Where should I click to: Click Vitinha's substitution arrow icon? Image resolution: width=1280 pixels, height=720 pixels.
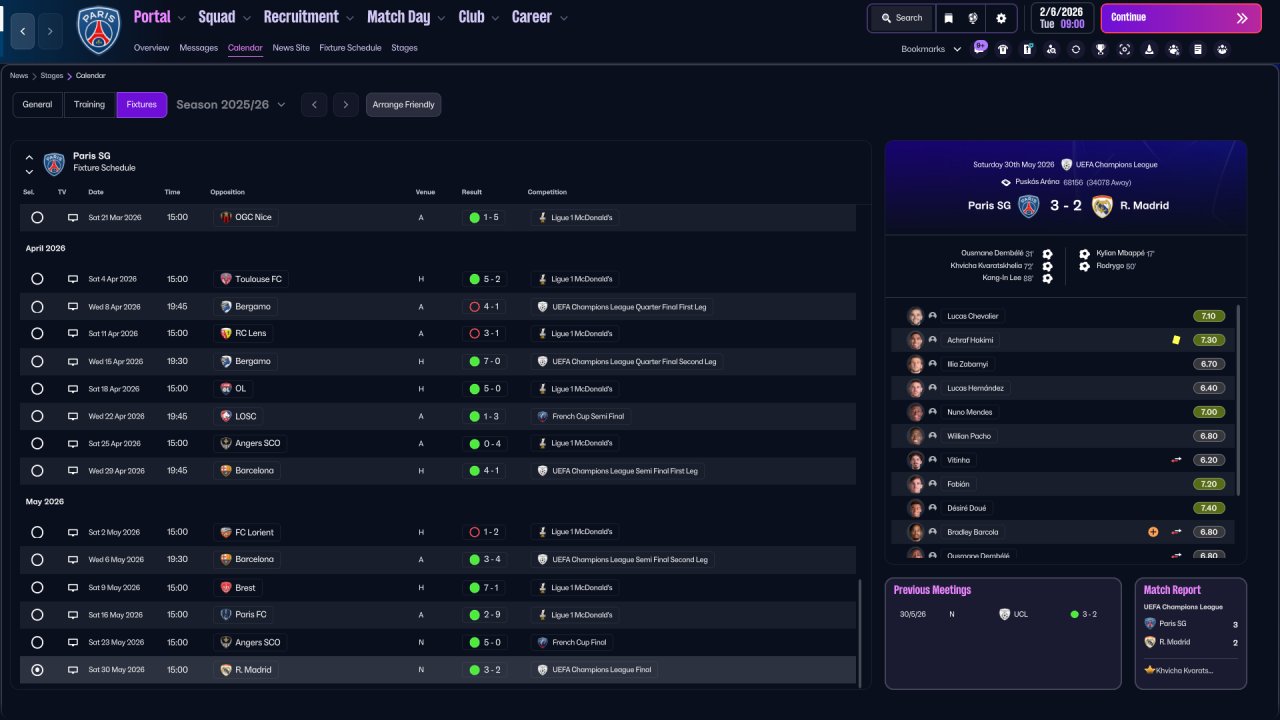[1177, 460]
